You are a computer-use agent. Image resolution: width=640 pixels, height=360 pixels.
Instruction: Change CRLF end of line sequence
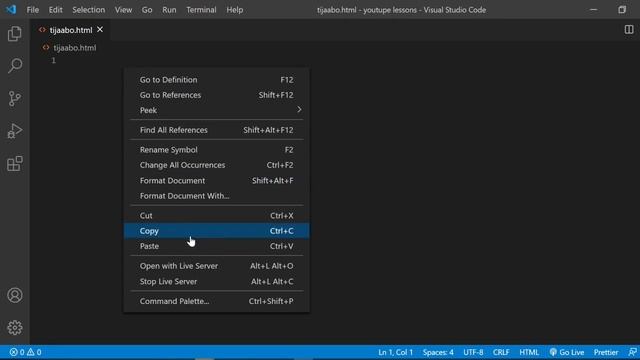[501, 352]
